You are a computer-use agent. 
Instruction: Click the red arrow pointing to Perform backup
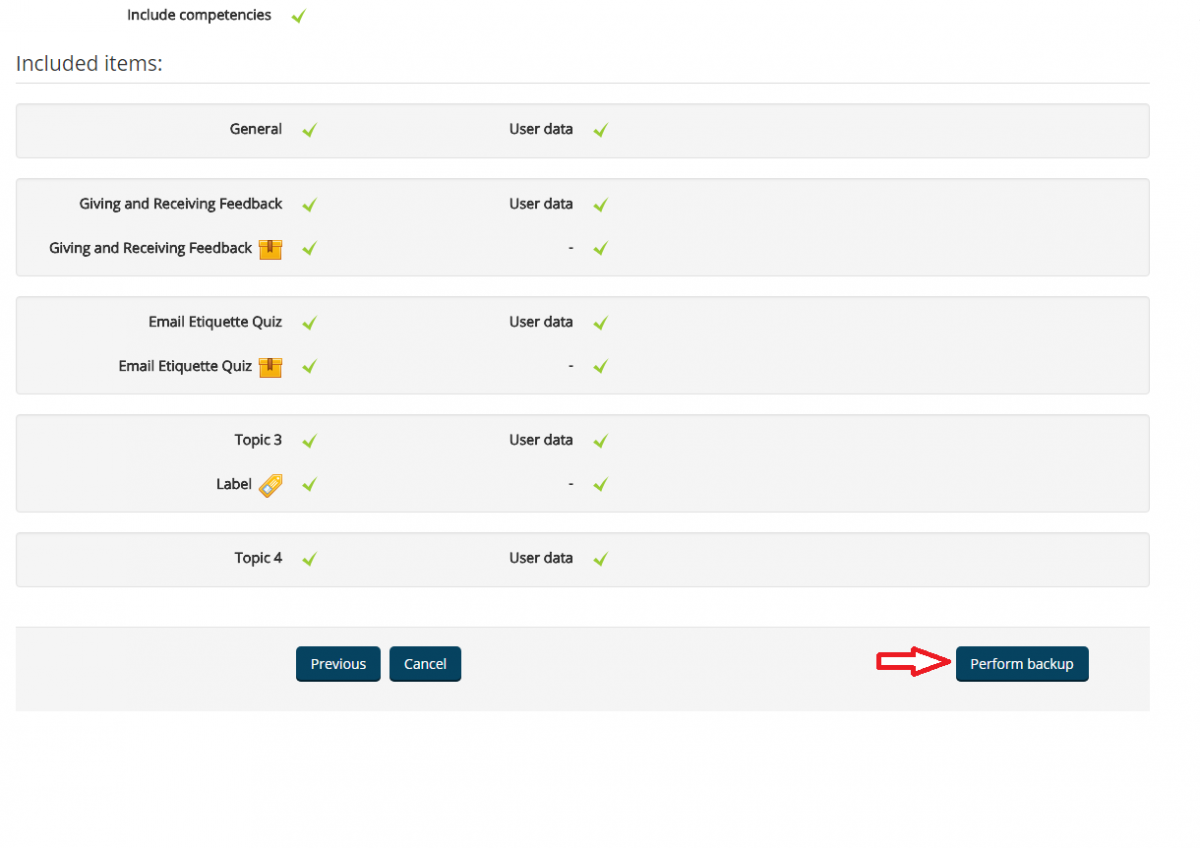[x=912, y=662]
